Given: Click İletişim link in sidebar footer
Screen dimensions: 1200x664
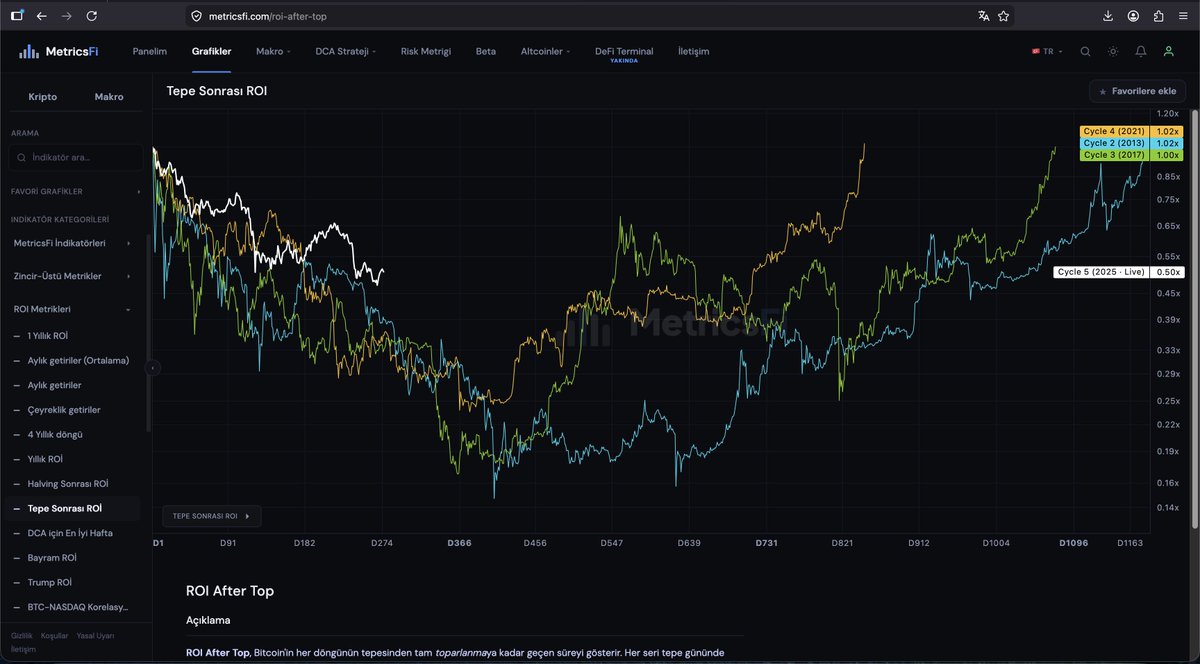Looking at the screenshot, I should coord(23,649).
